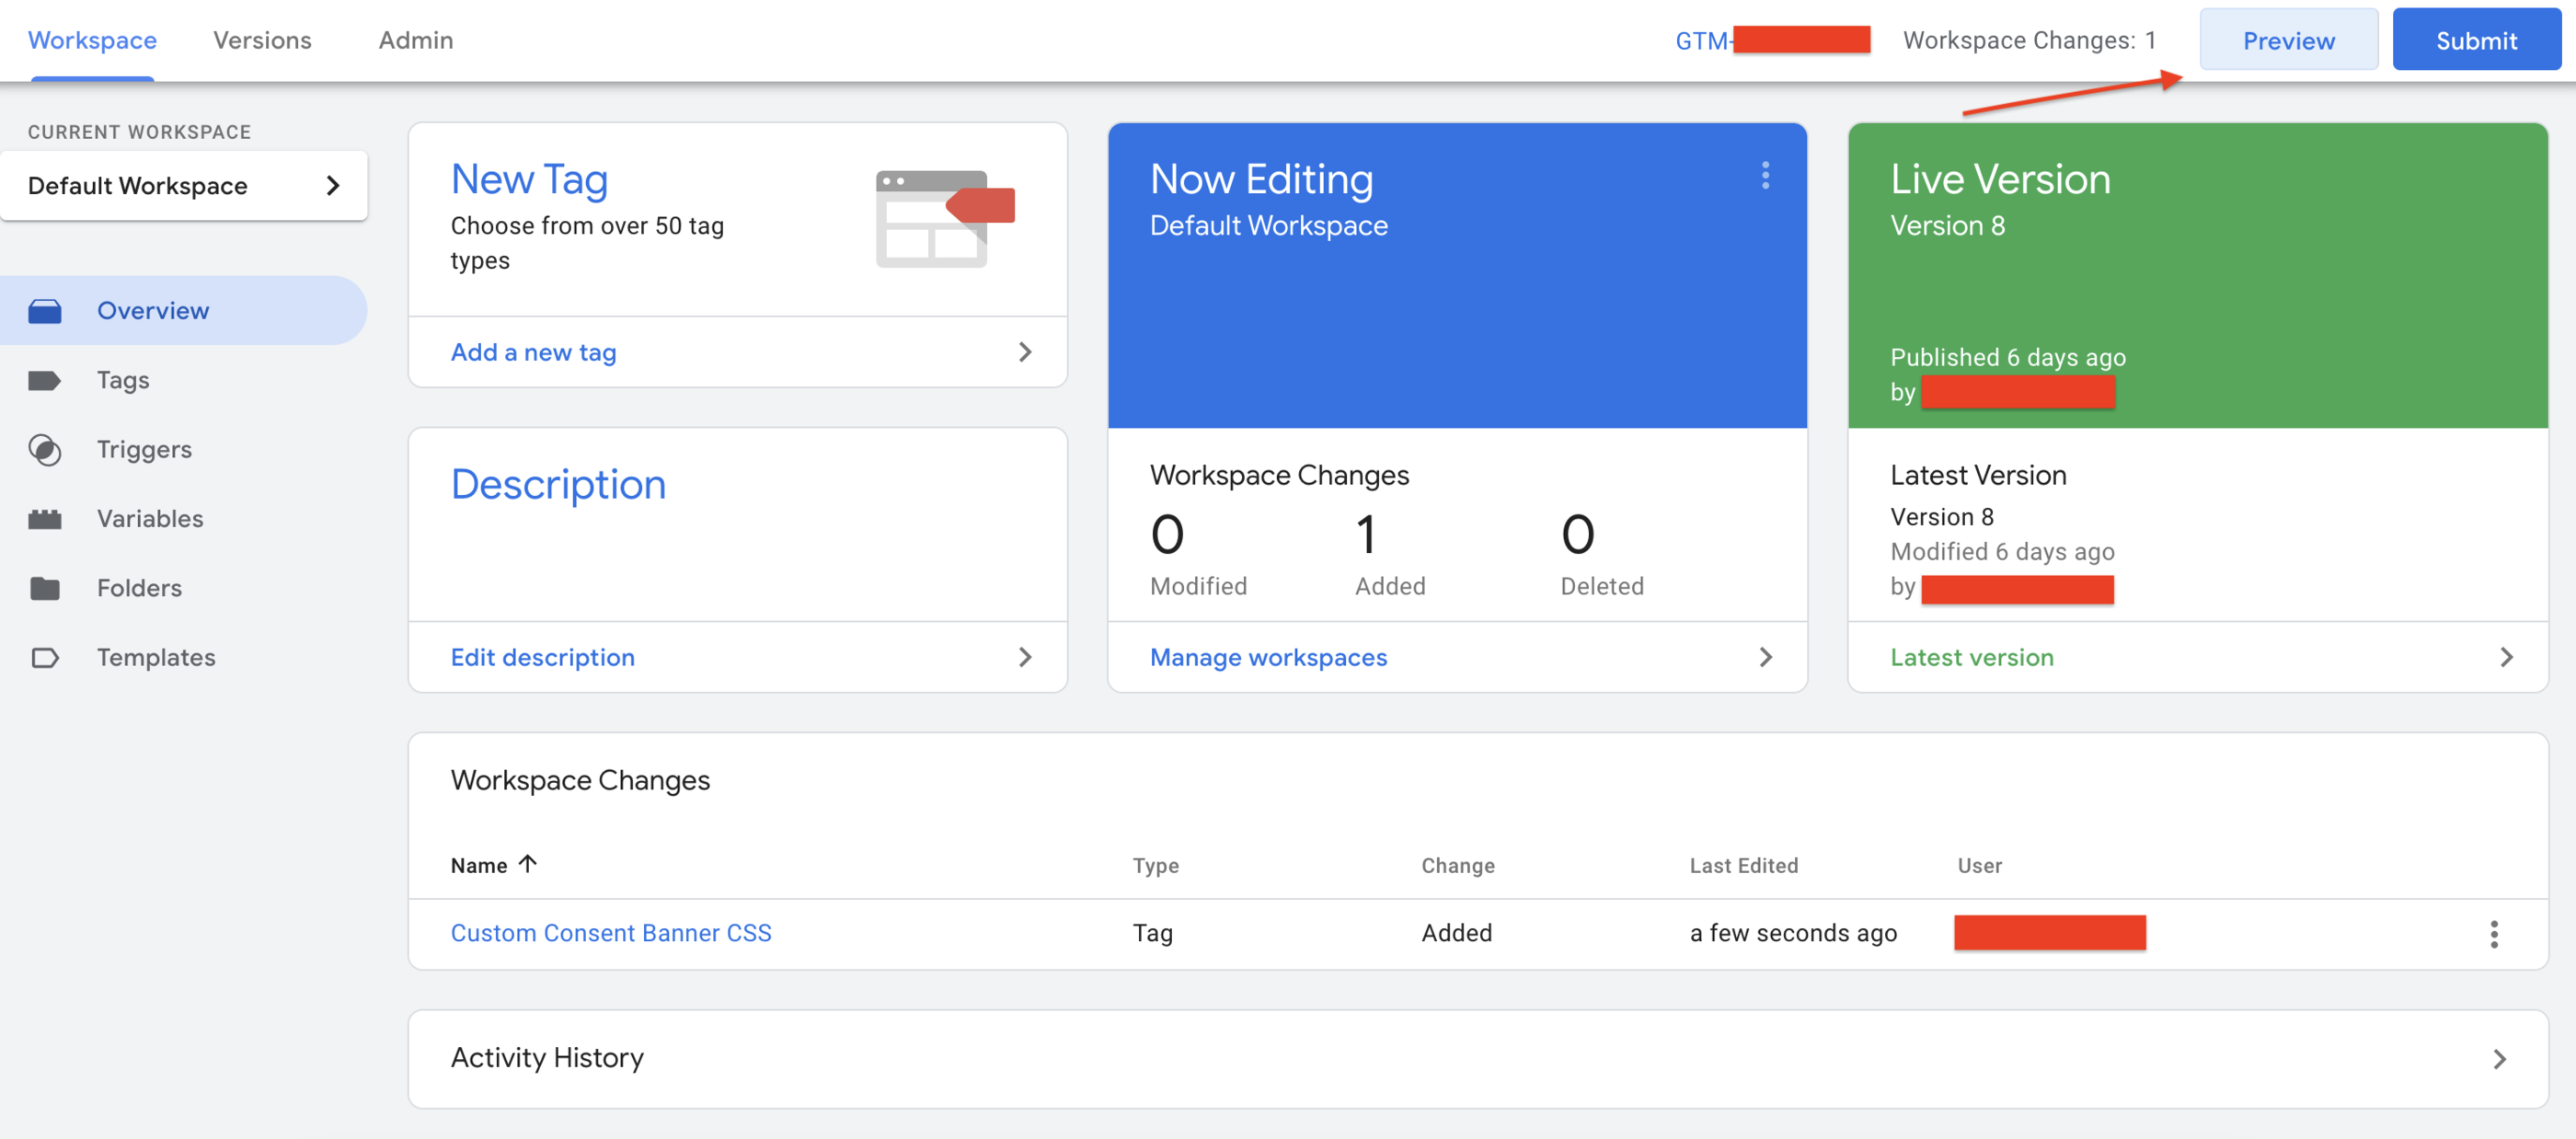Click the Overview sidebar icon
Screen dimensions: 2576x1139
point(45,311)
